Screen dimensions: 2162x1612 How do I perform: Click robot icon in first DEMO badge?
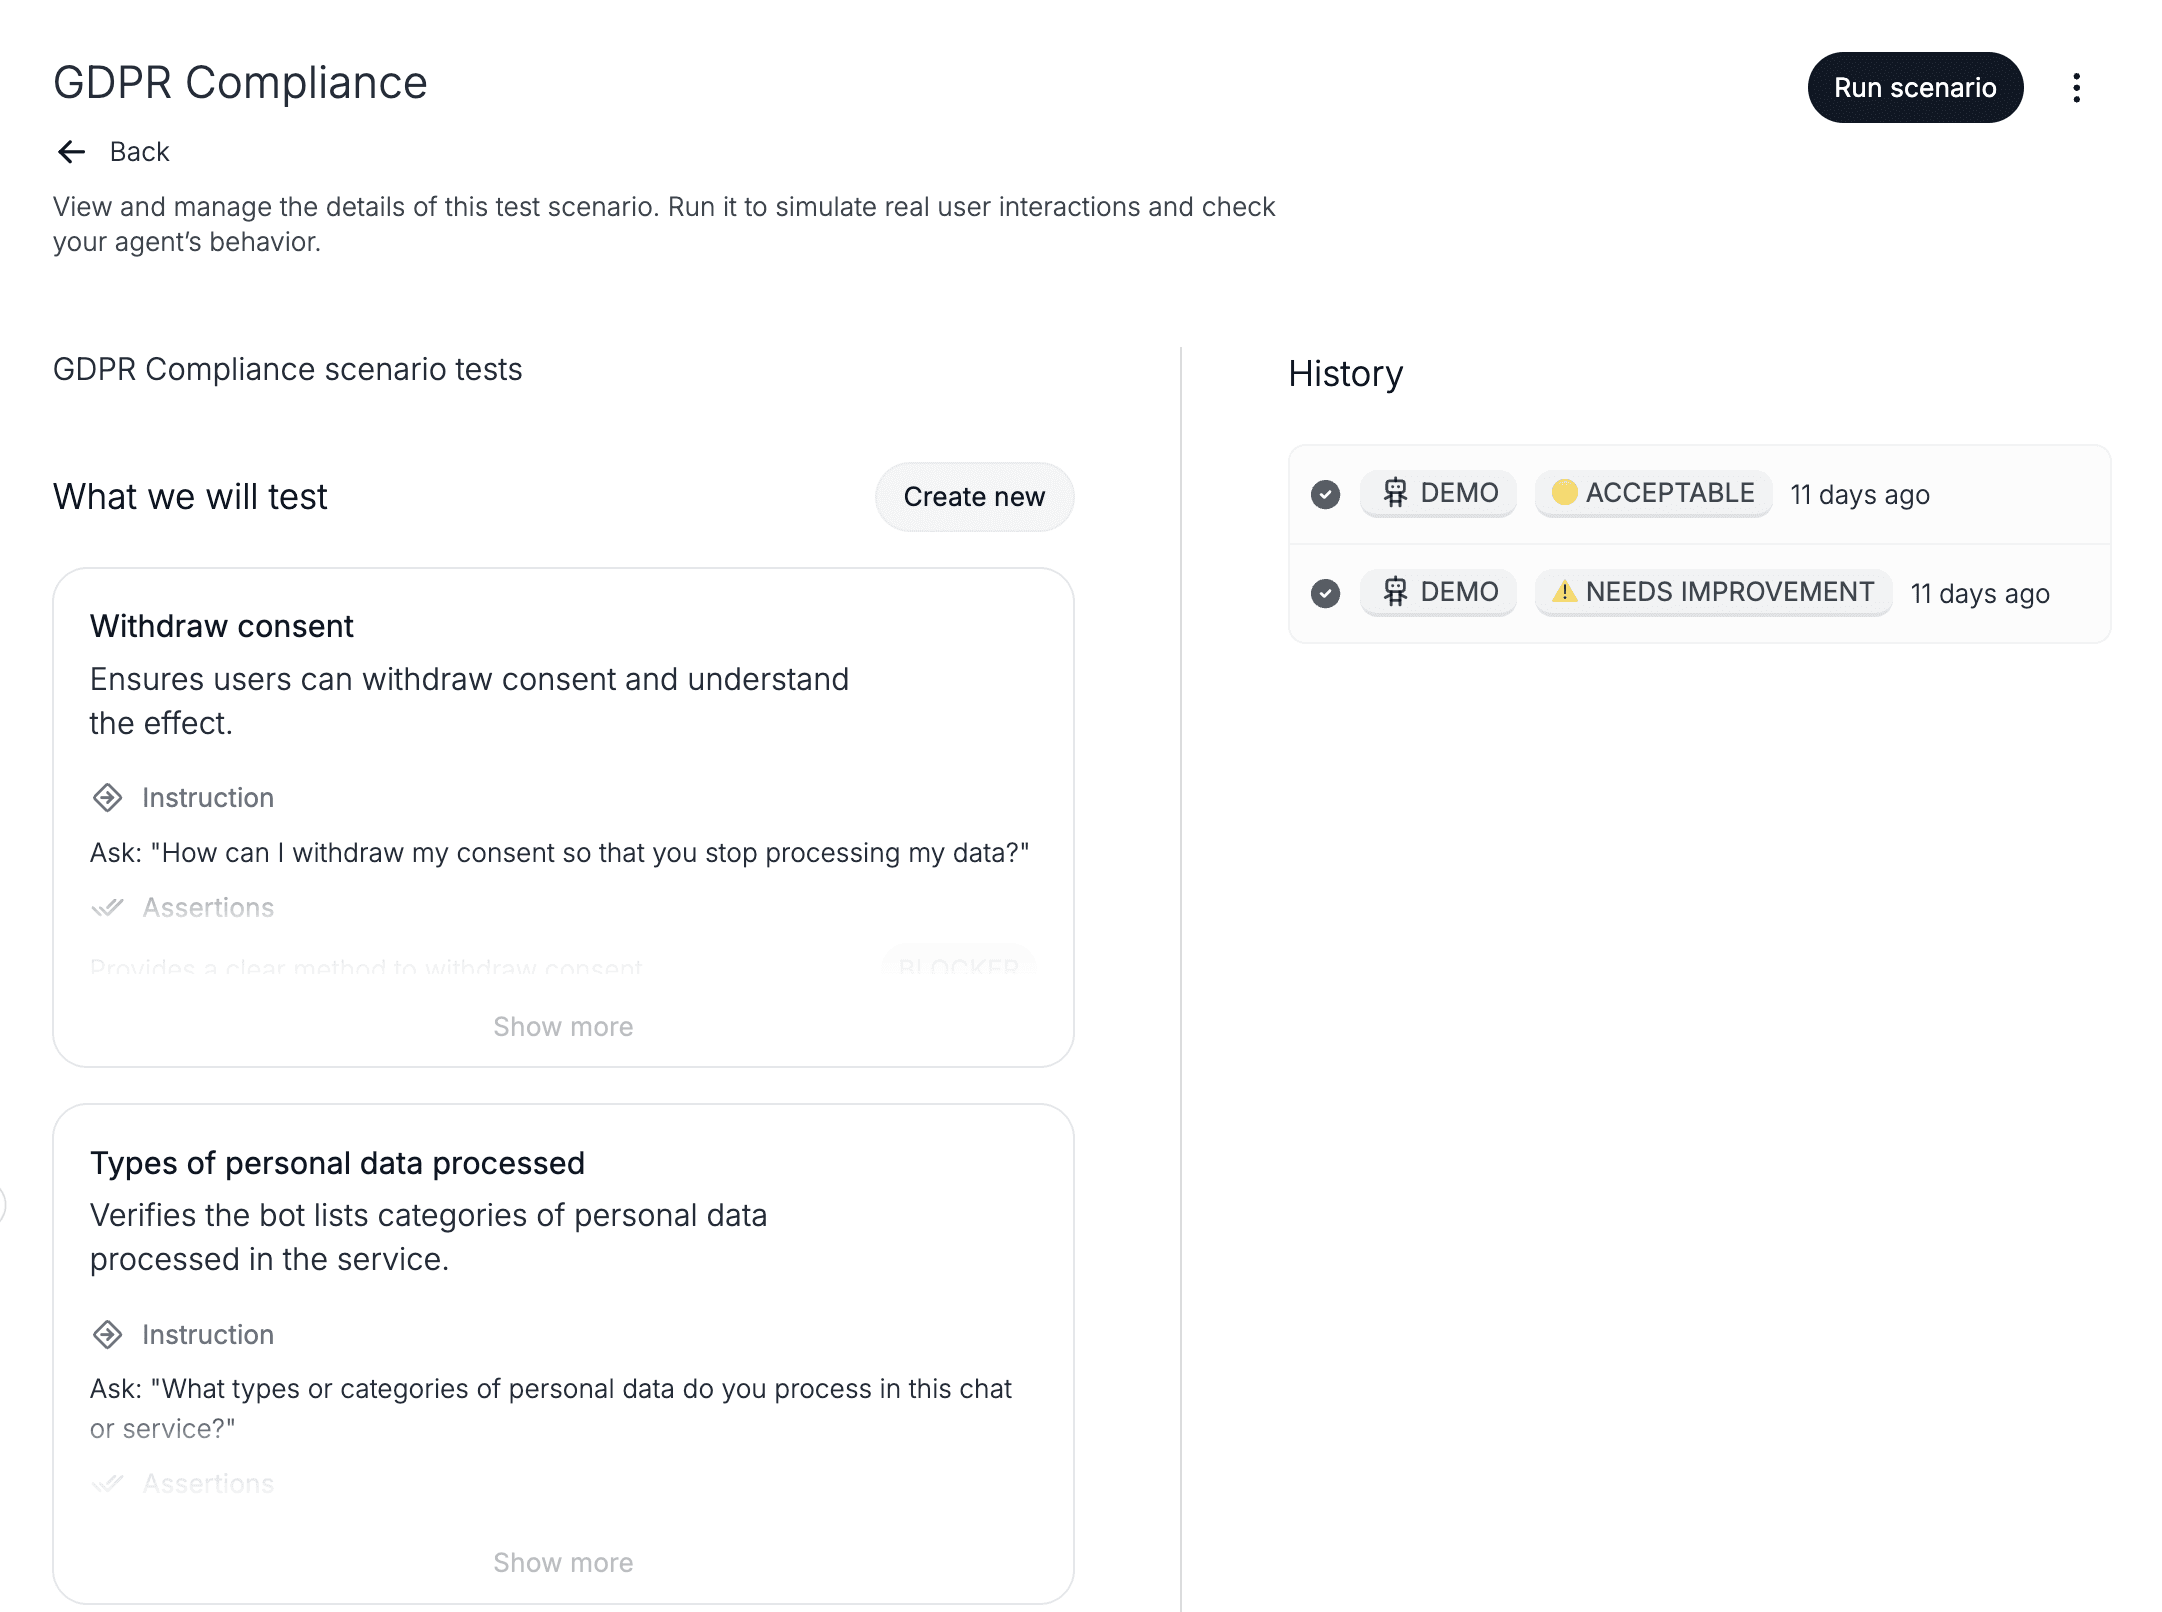coord(1395,493)
